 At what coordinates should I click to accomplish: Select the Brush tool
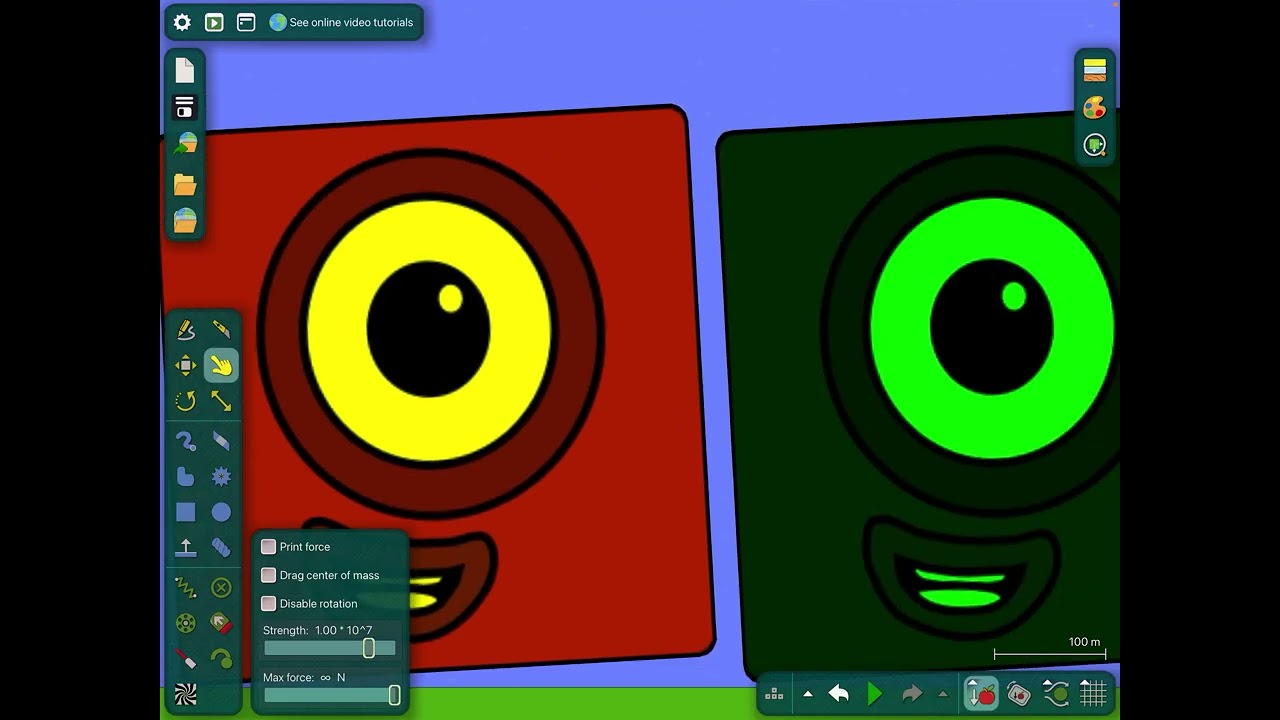[186, 441]
